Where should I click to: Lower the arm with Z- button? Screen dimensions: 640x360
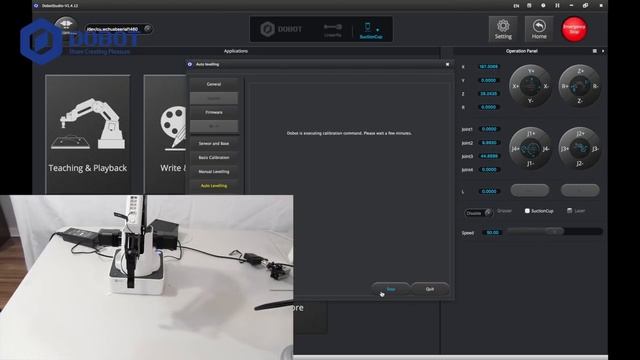tap(580, 101)
